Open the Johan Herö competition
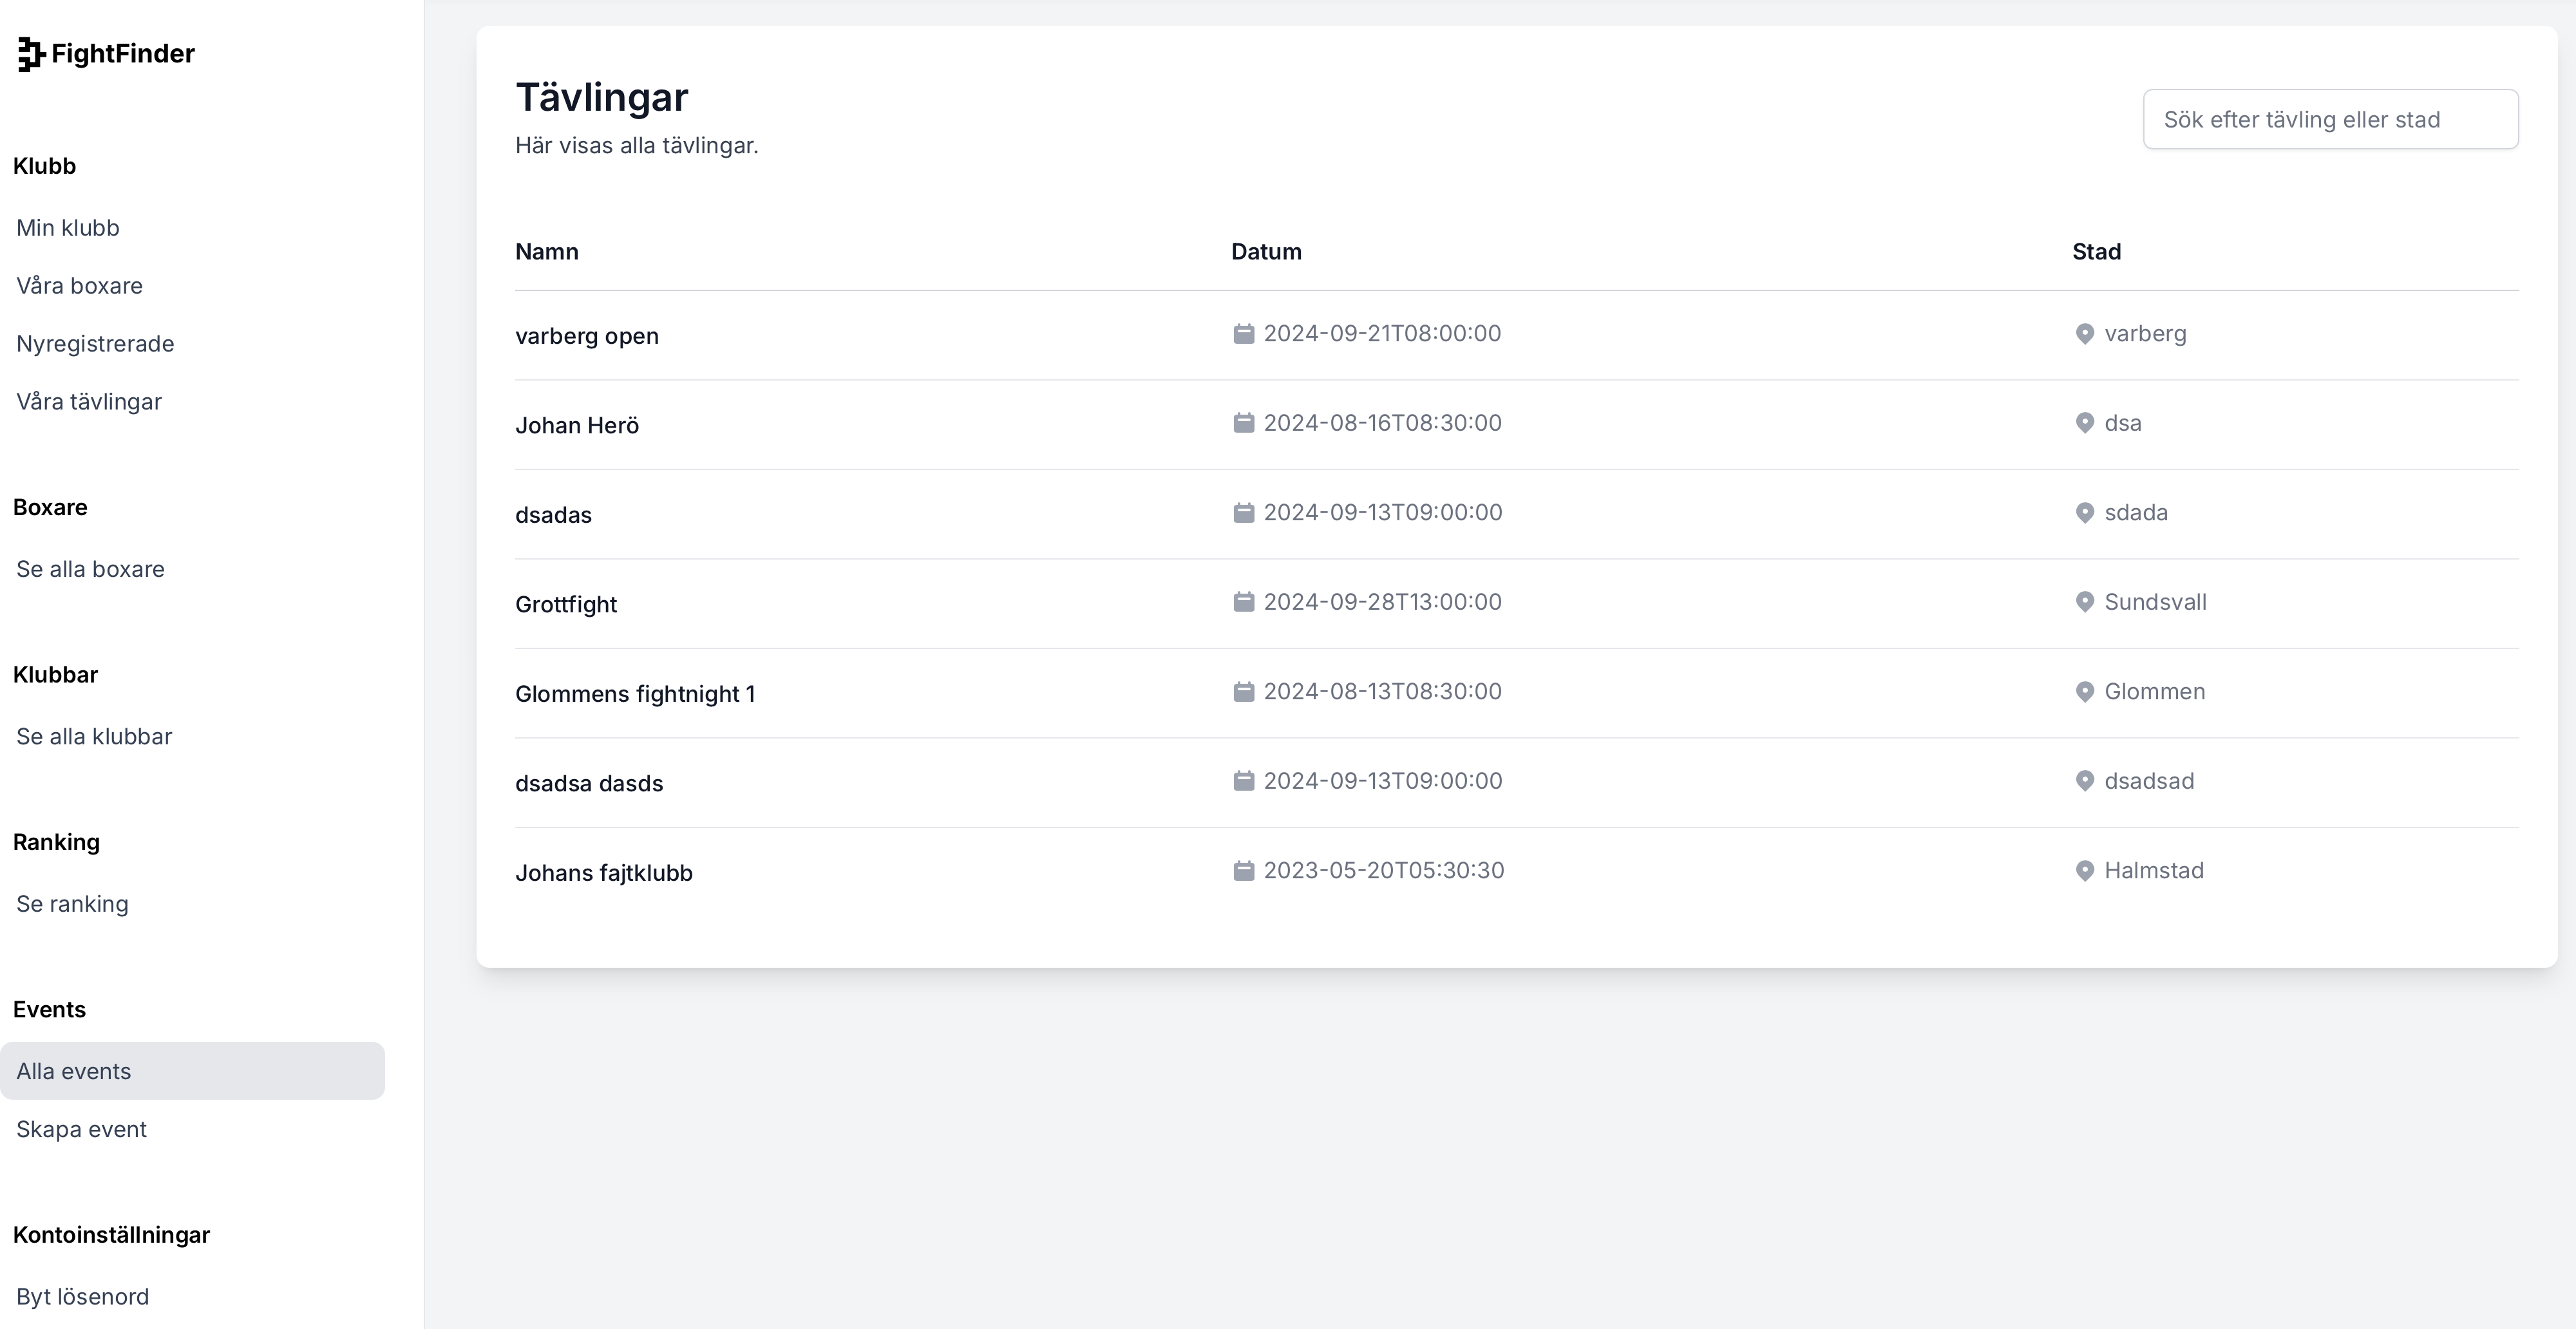This screenshot has height=1329, width=2576. coord(577,425)
